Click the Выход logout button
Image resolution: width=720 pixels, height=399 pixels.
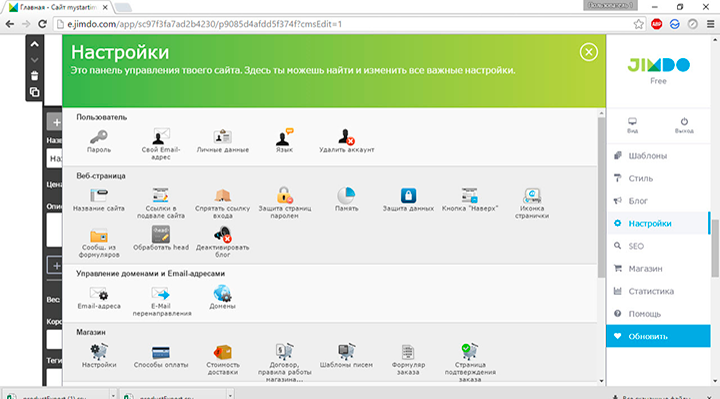coord(684,125)
